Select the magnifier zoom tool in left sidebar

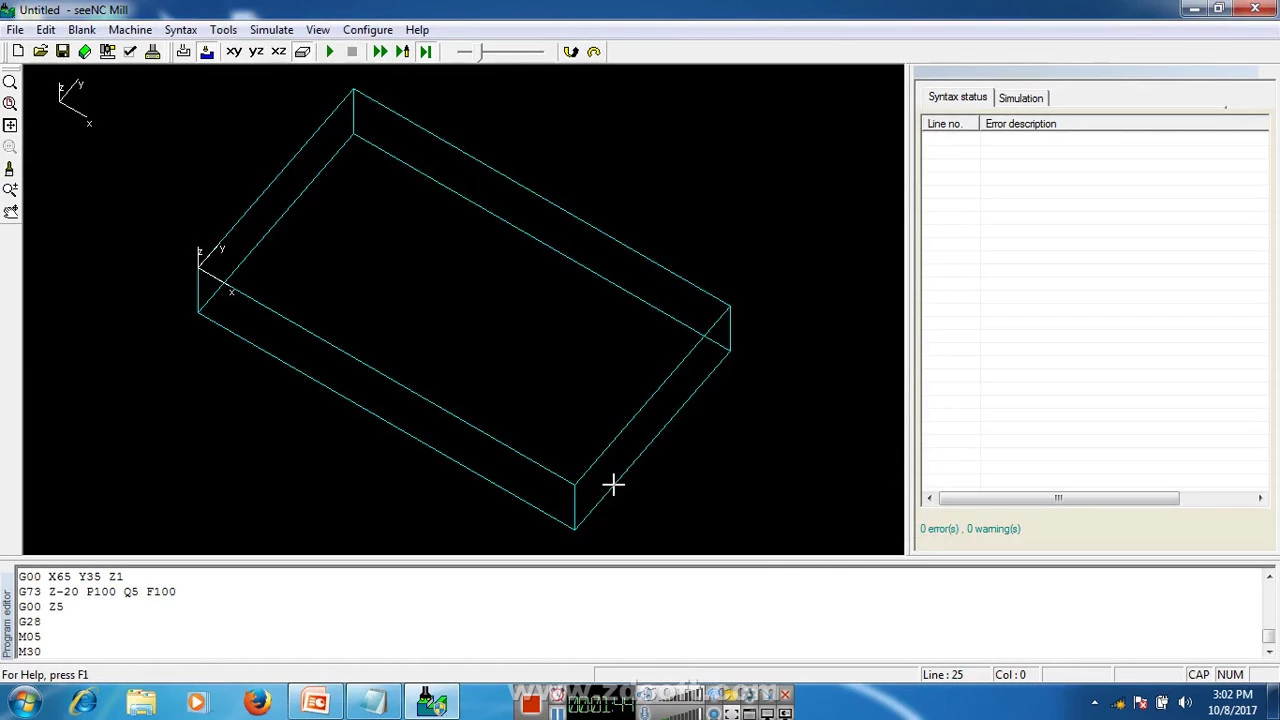click(10, 83)
